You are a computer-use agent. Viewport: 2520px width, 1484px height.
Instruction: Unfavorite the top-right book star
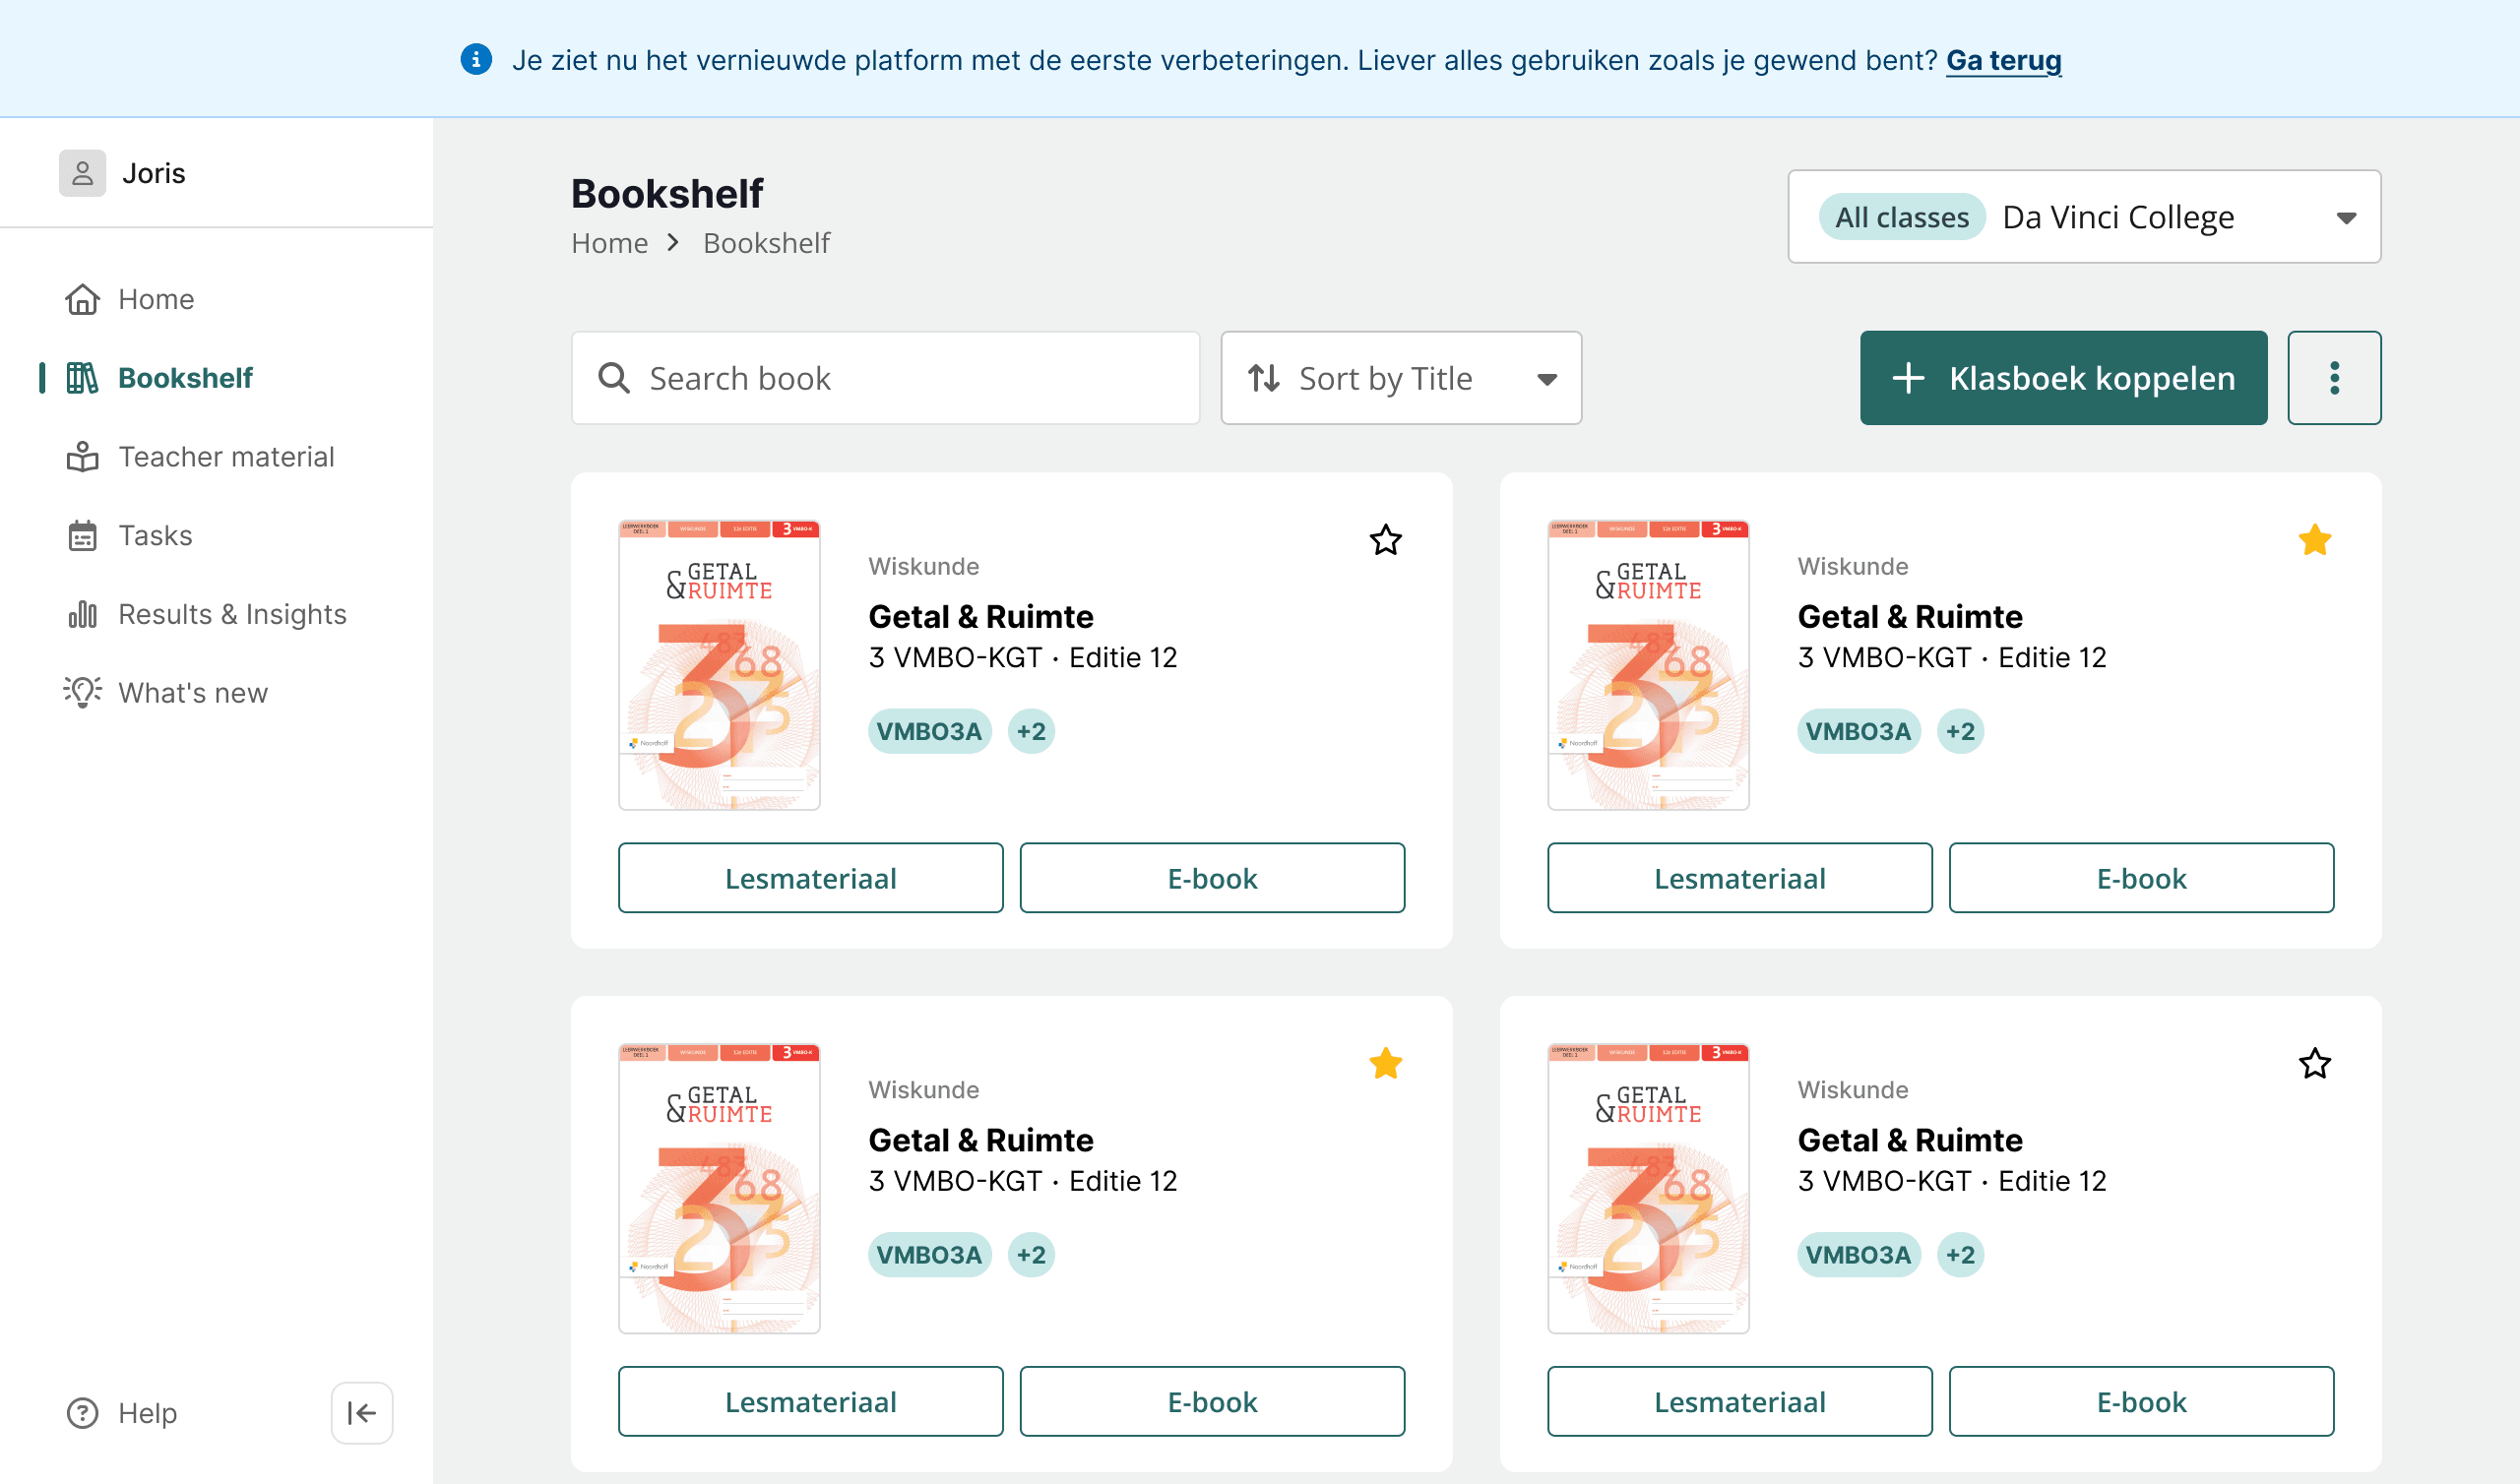click(2314, 540)
